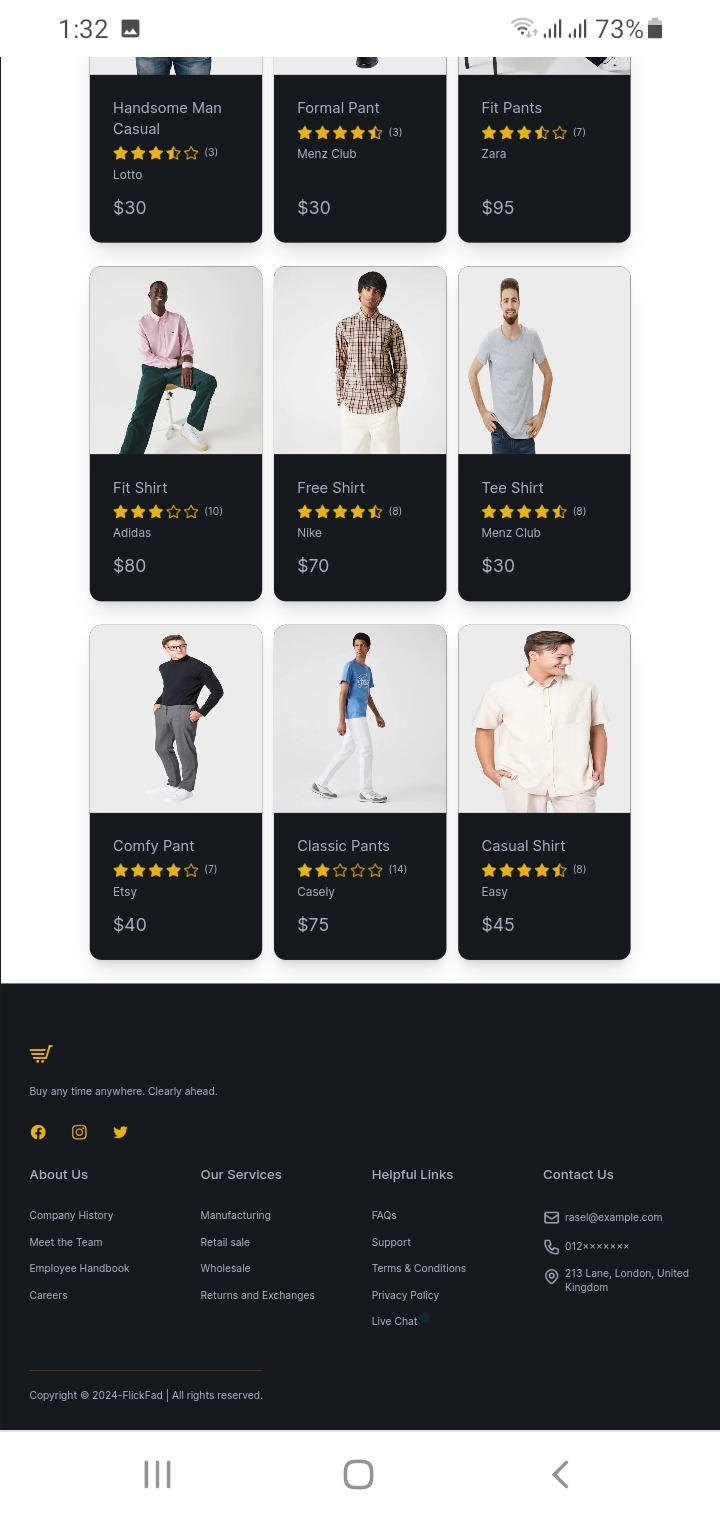Tap the recent apps navigation button

158,1474
